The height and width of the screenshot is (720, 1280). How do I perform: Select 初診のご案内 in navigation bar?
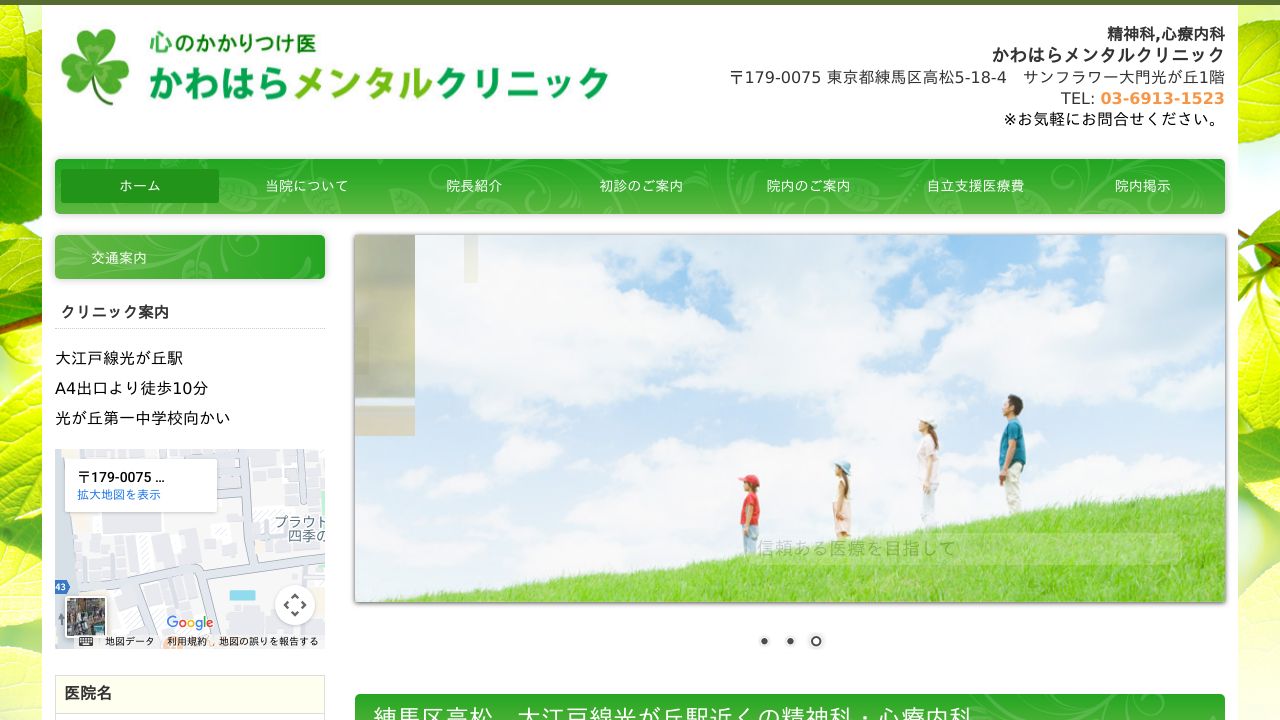(x=641, y=186)
